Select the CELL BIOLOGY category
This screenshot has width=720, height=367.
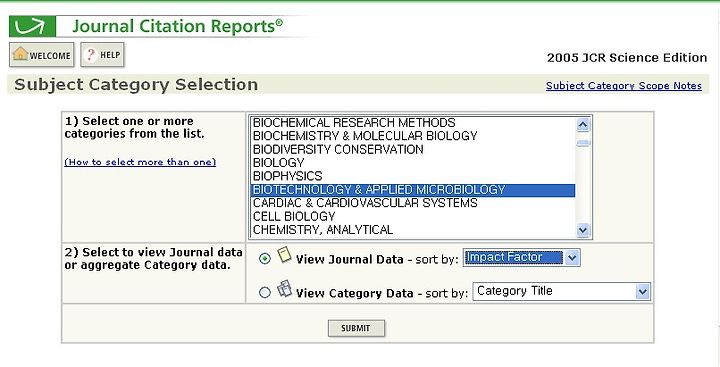(412, 216)
